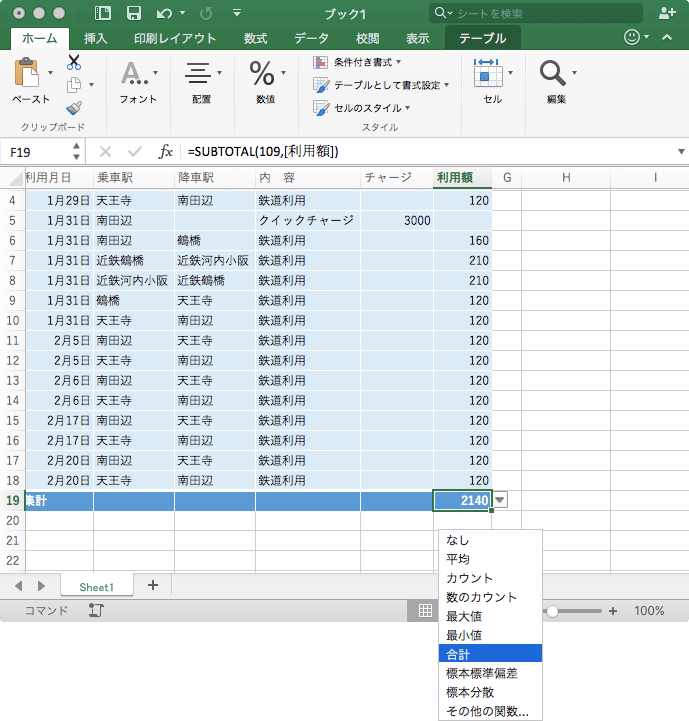This screenshot has height=721, width=689.
Task: Switch to the 挿入 tab
Action: [x=96, y=38]
